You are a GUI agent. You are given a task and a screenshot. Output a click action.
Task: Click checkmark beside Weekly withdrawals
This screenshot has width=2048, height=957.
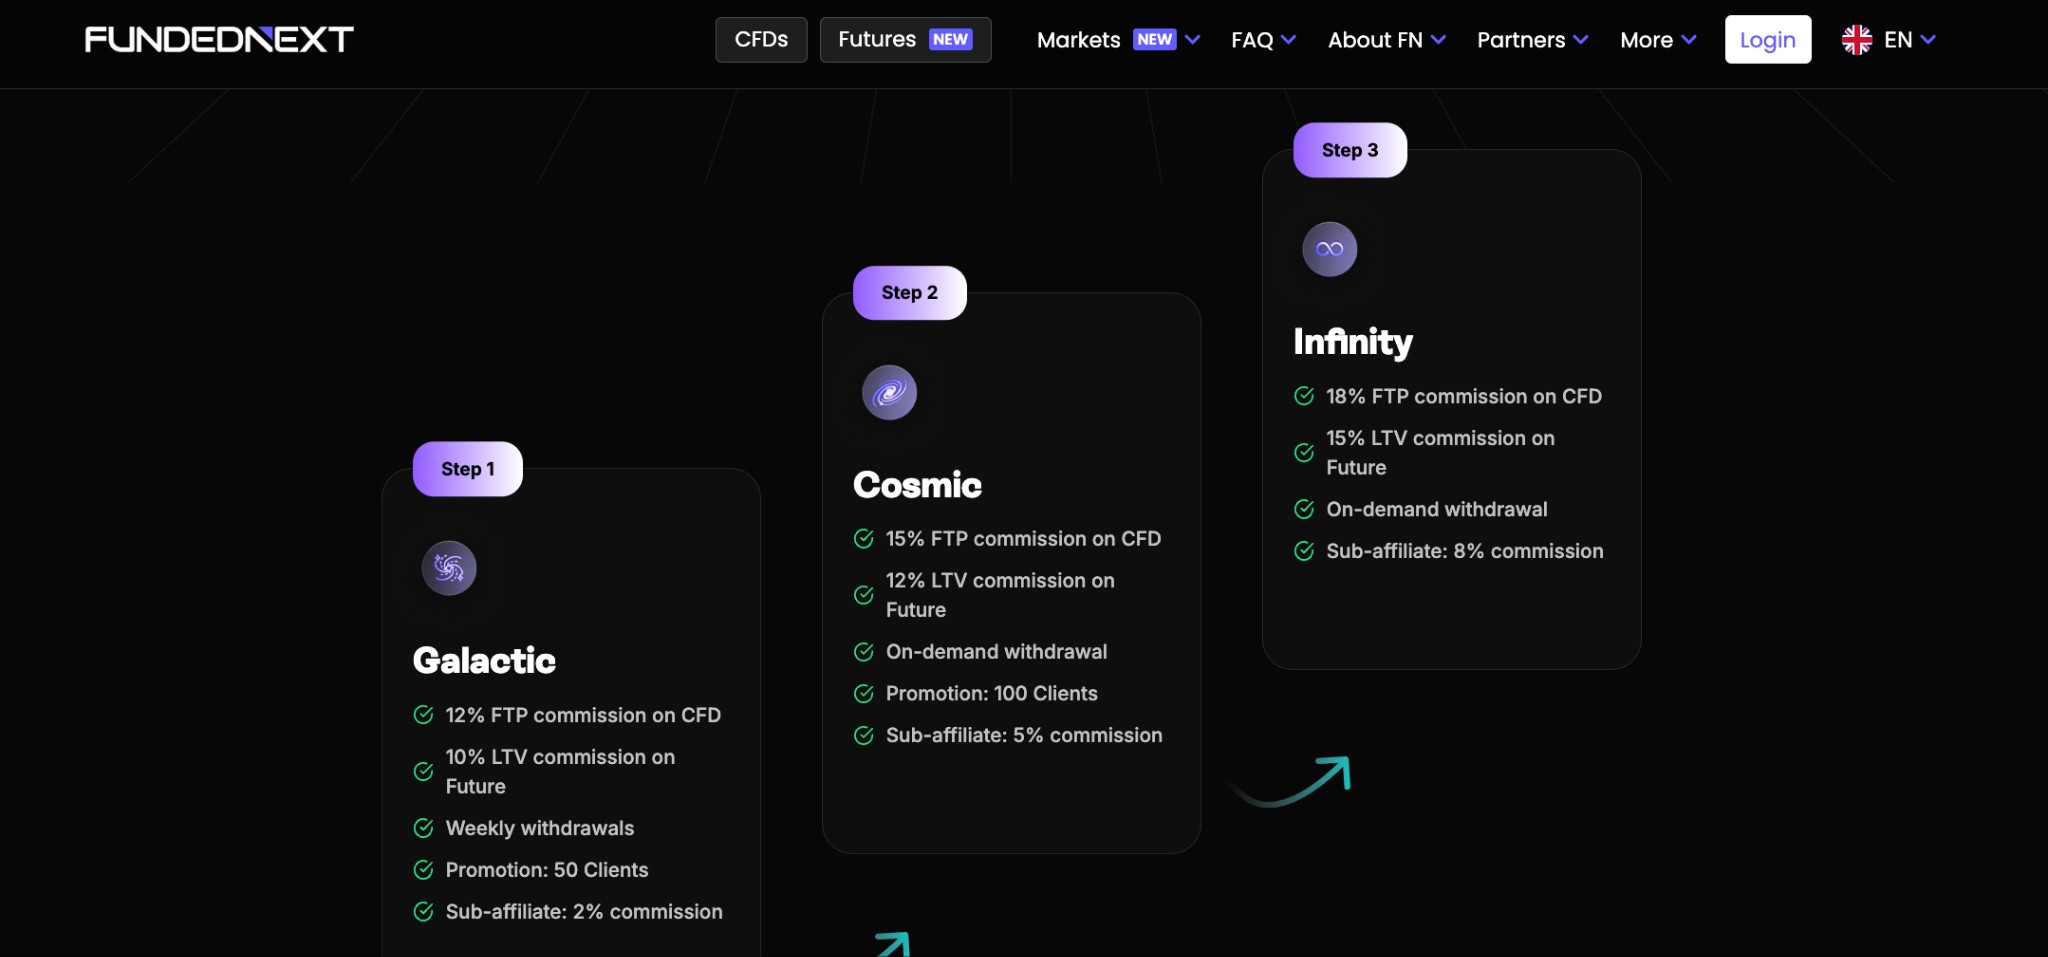pyautogui.click(x=423, y=828)
